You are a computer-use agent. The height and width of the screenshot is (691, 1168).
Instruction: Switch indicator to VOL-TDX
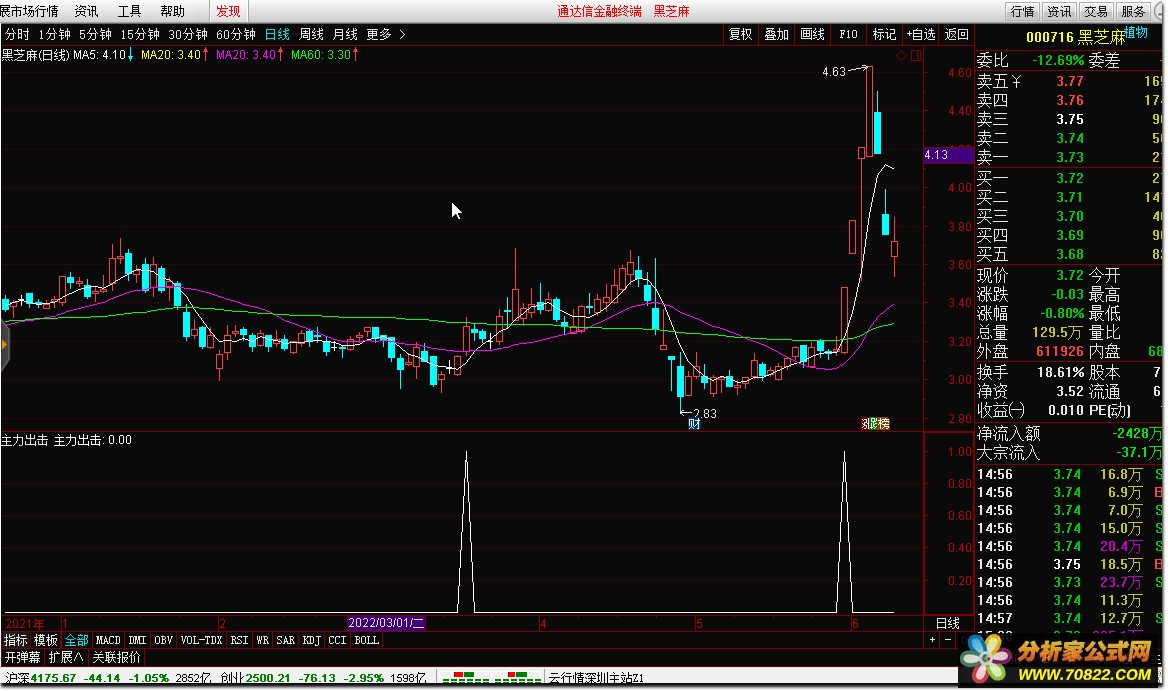(201, 640)
